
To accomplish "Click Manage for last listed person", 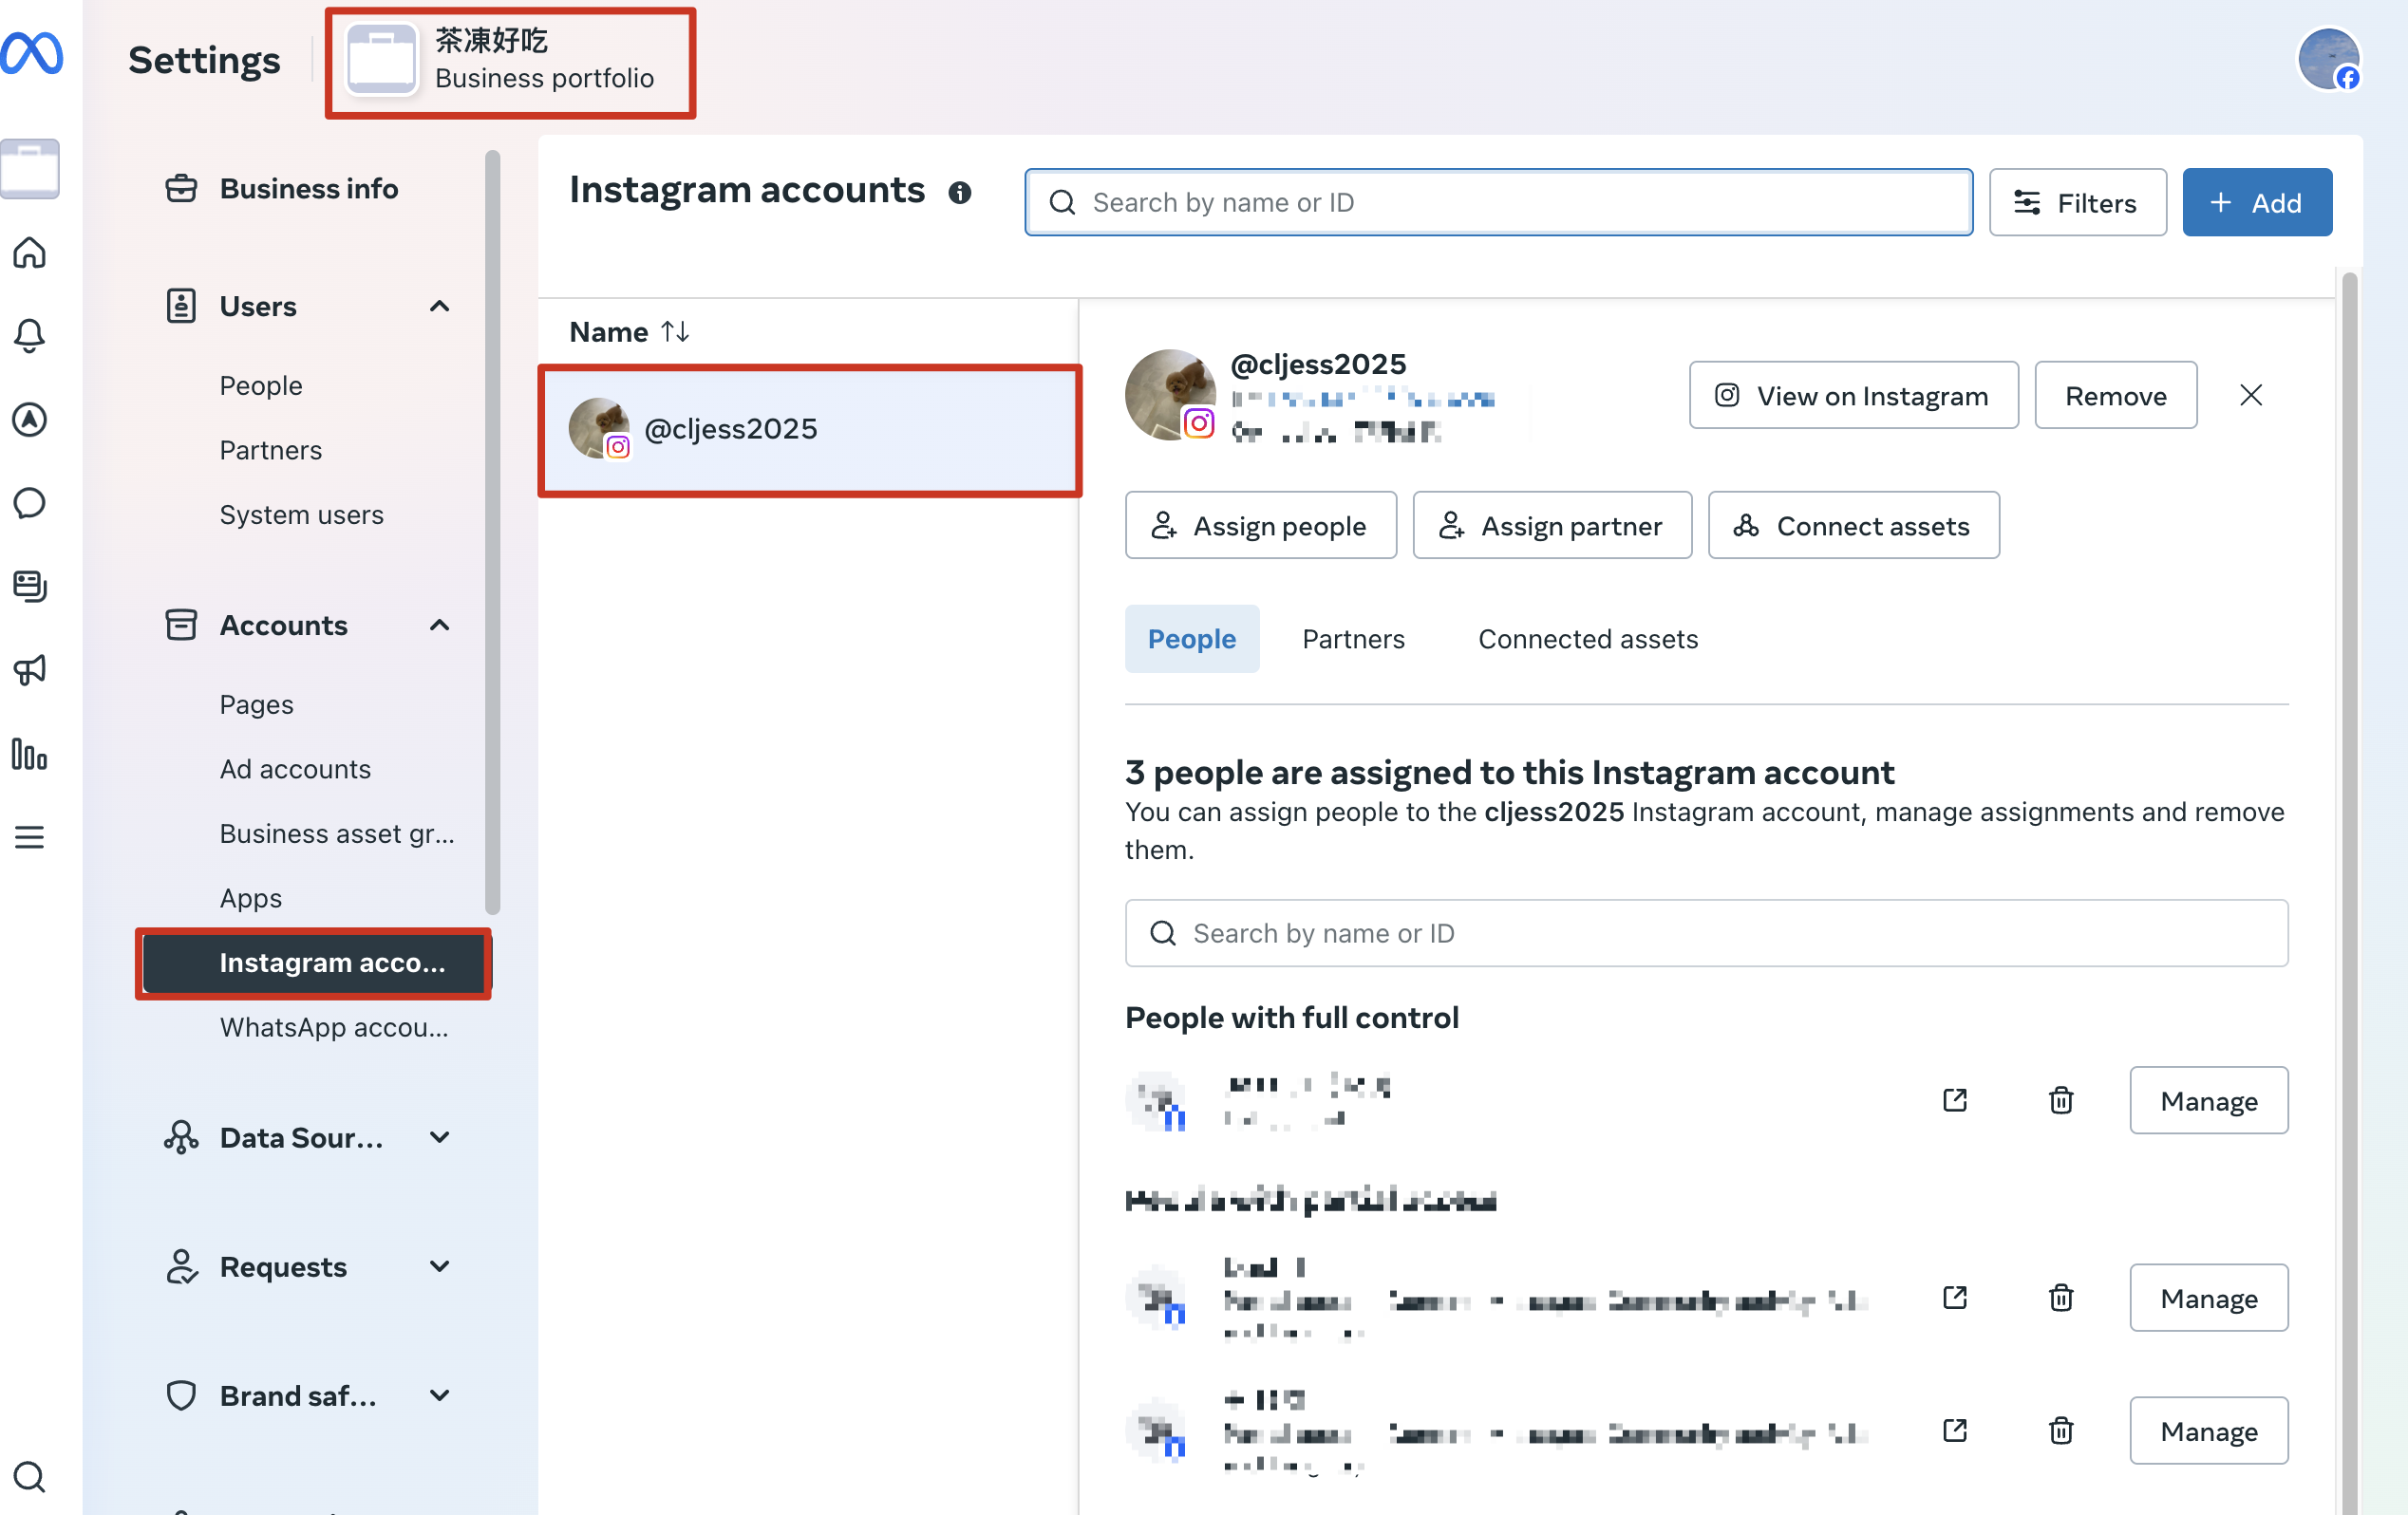I will 2208,1430.
